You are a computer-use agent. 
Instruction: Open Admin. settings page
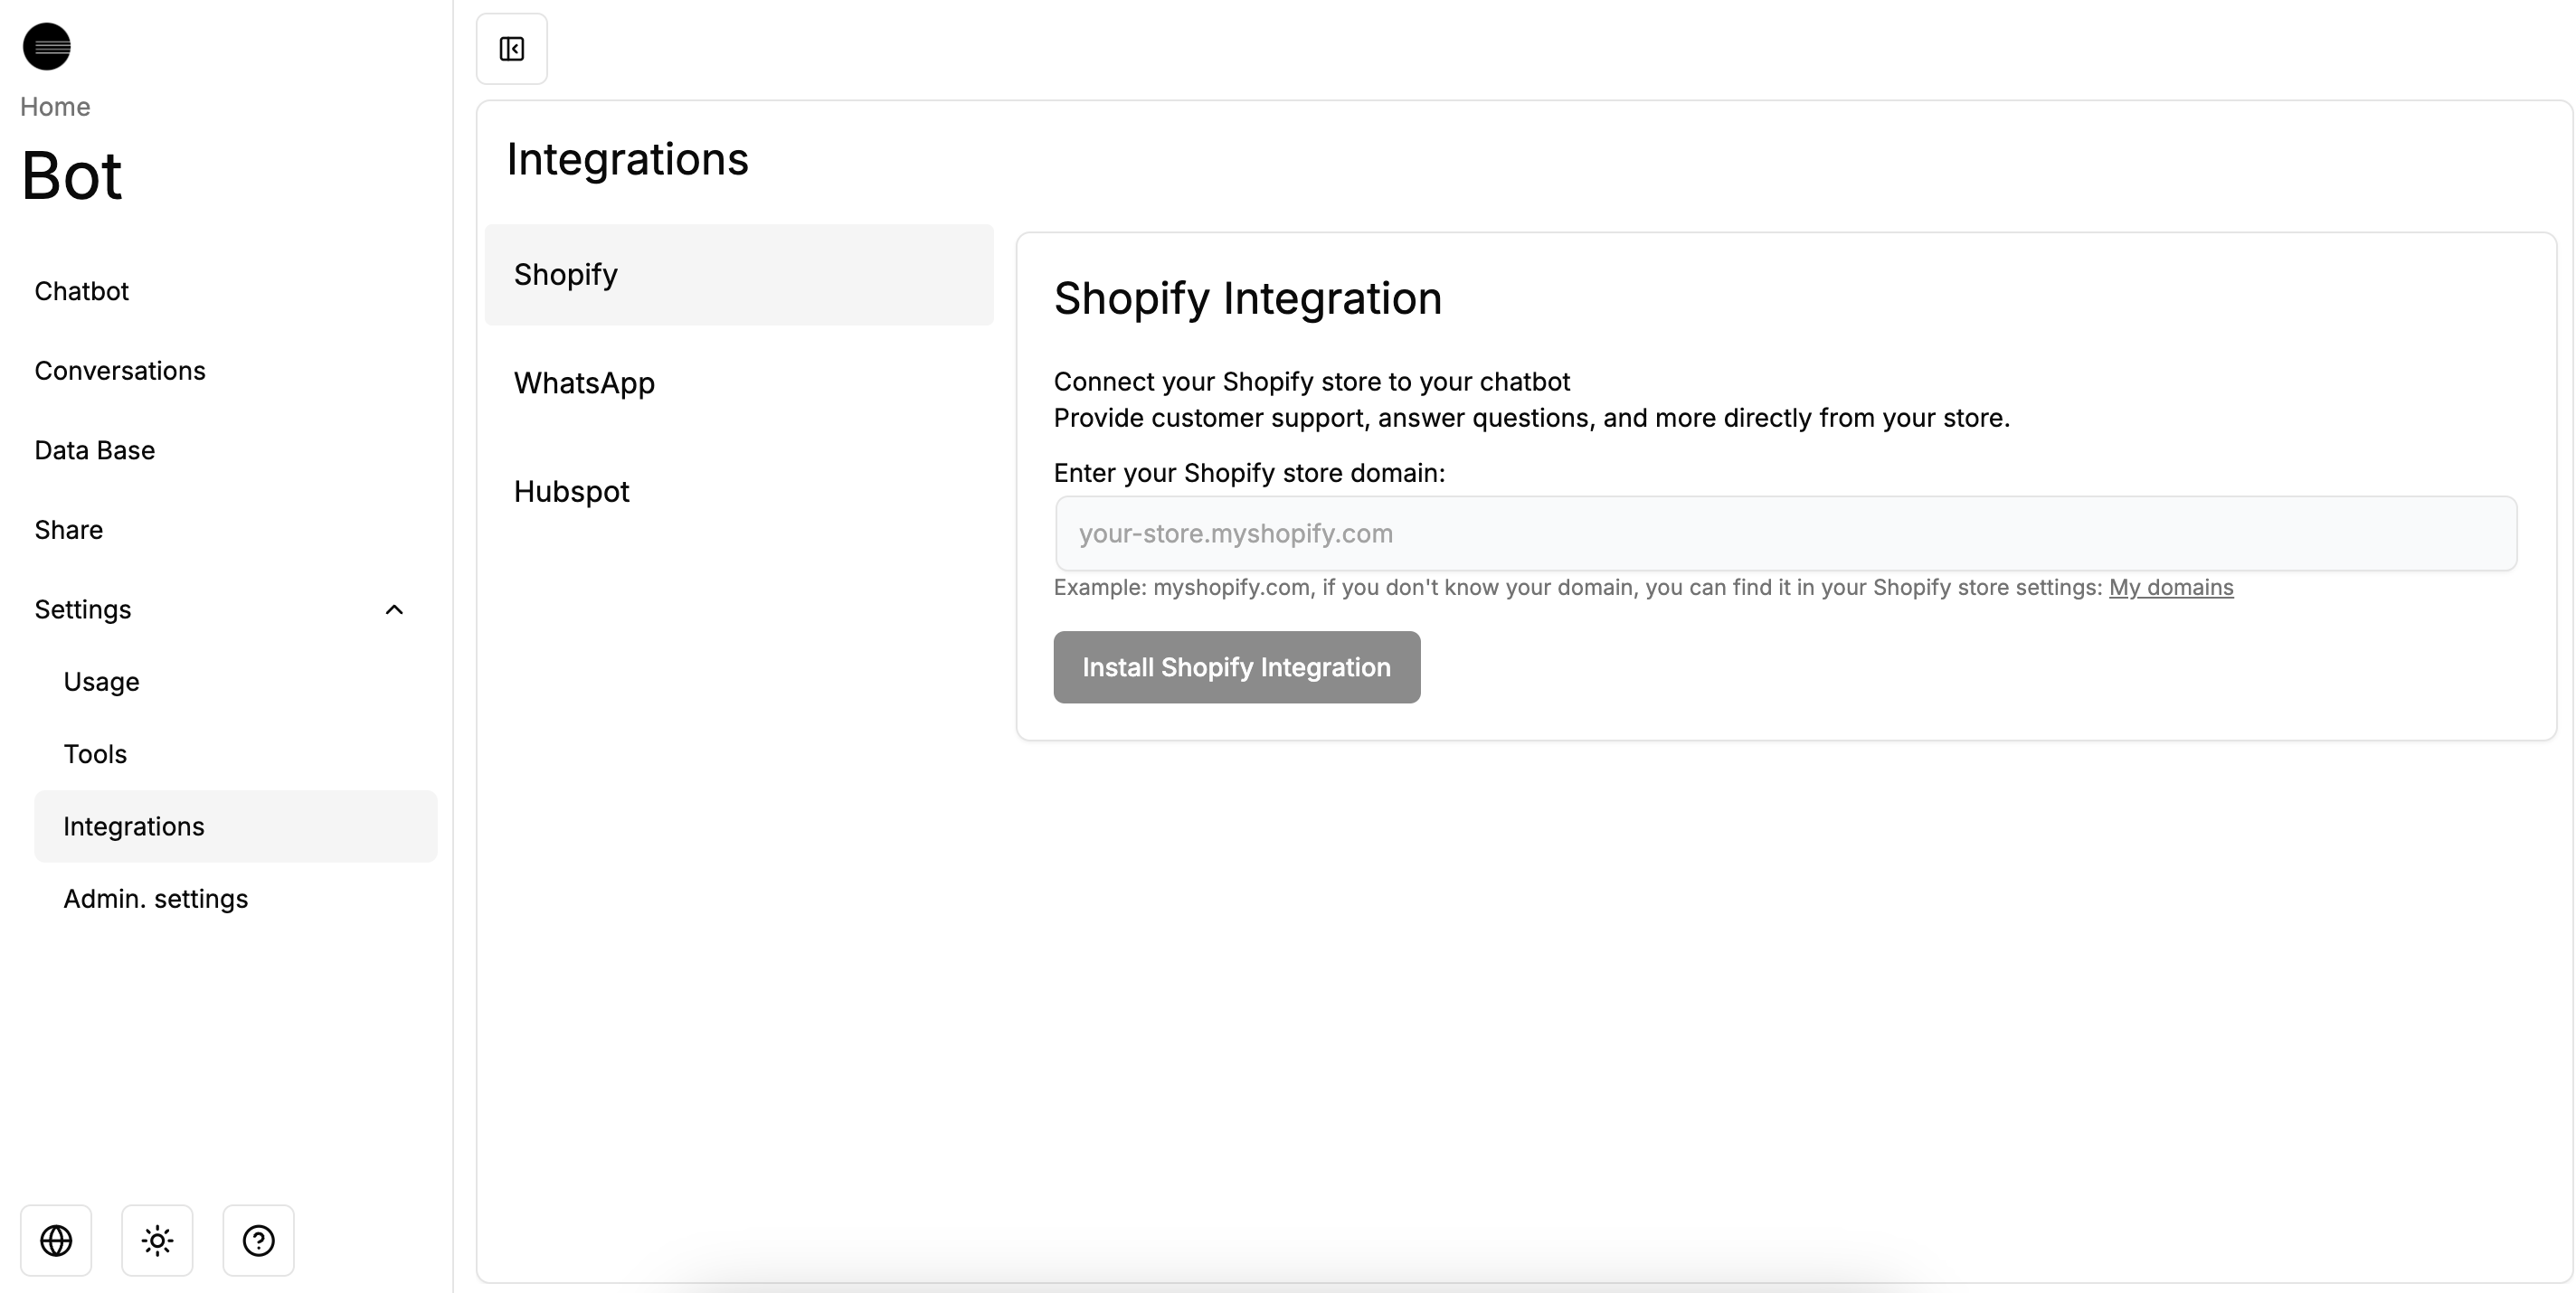pos(156,898)
